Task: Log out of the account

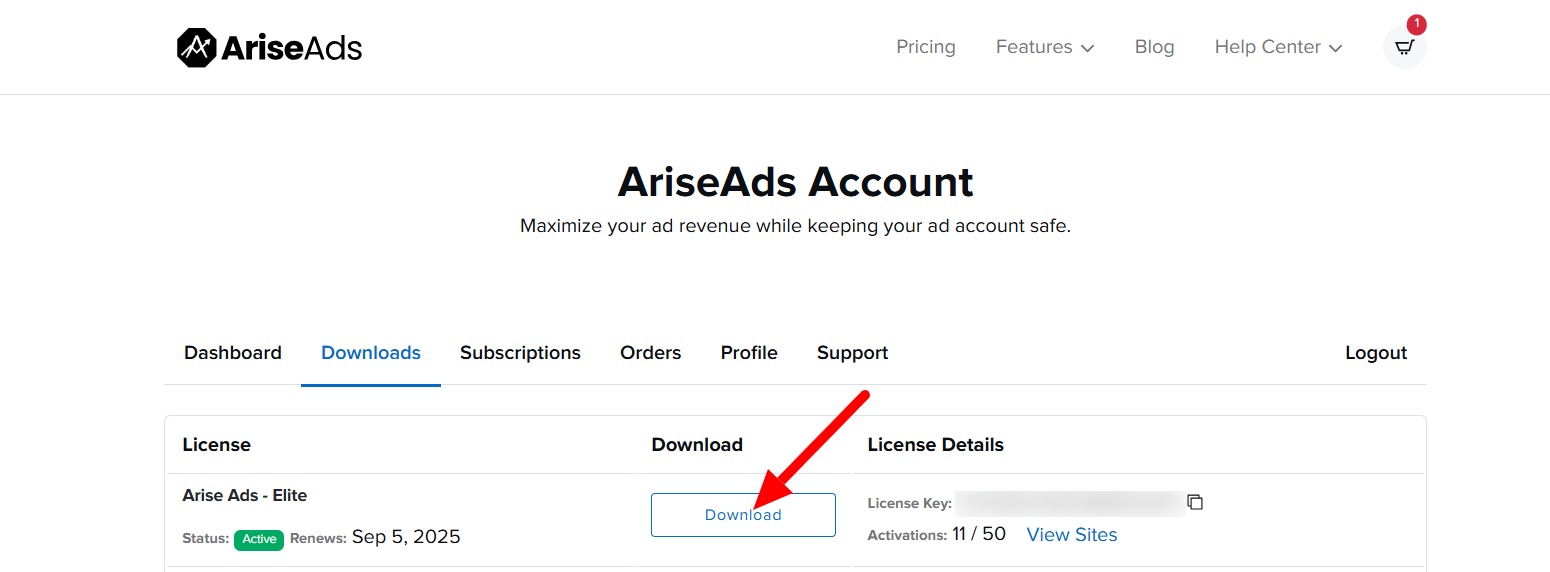Action: click(1375, 353)
